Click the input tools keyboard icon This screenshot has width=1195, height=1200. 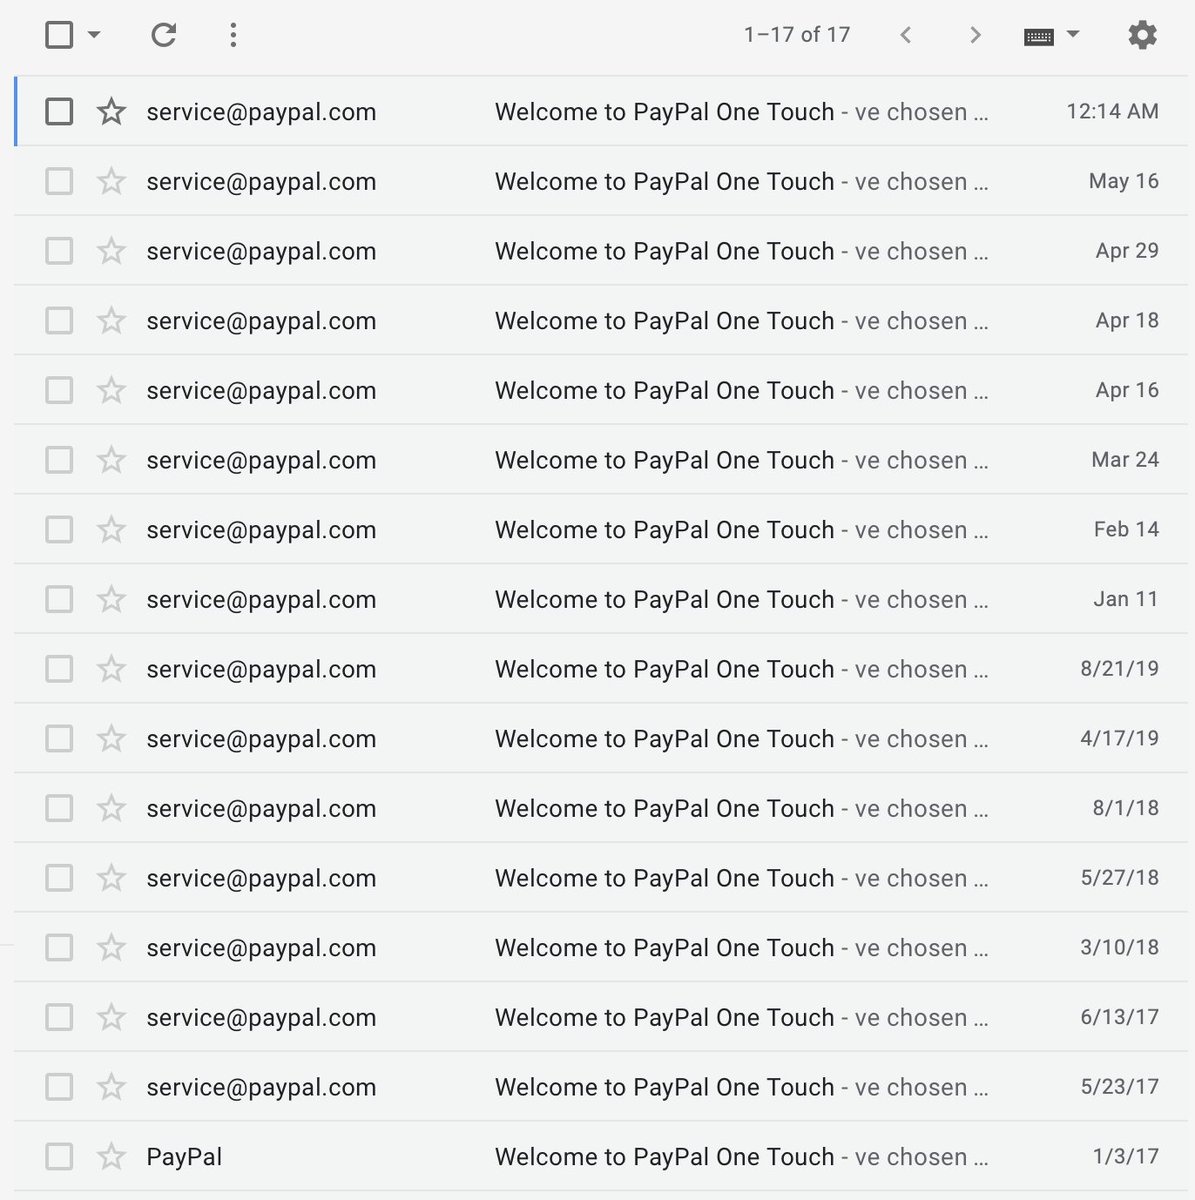click(1039, 36)
